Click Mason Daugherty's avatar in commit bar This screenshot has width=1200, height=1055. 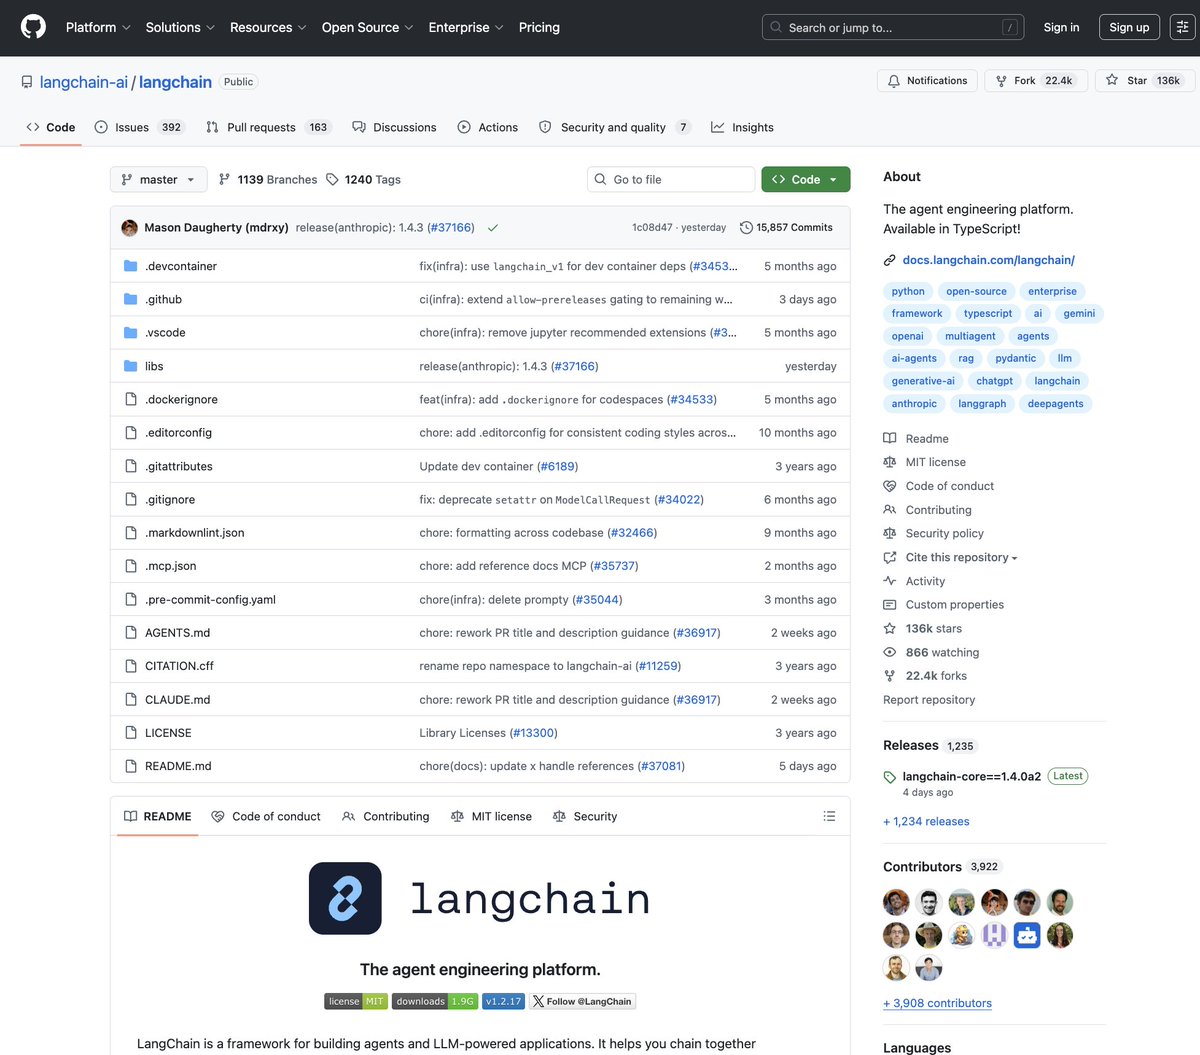pyautogui.click(x=129, y=228)
